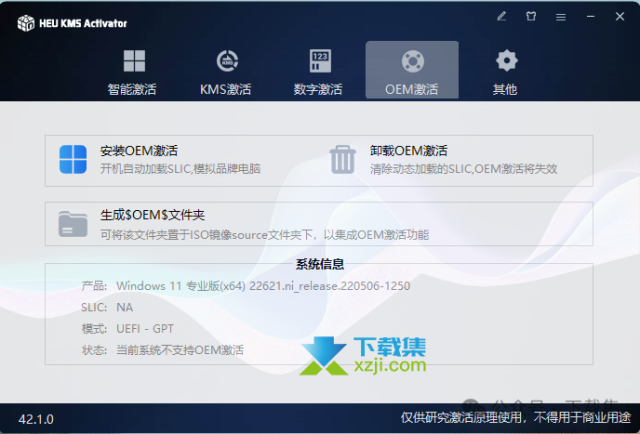Click 安装OEM激活 button title
640x434 pixels.
click(139, 151)
